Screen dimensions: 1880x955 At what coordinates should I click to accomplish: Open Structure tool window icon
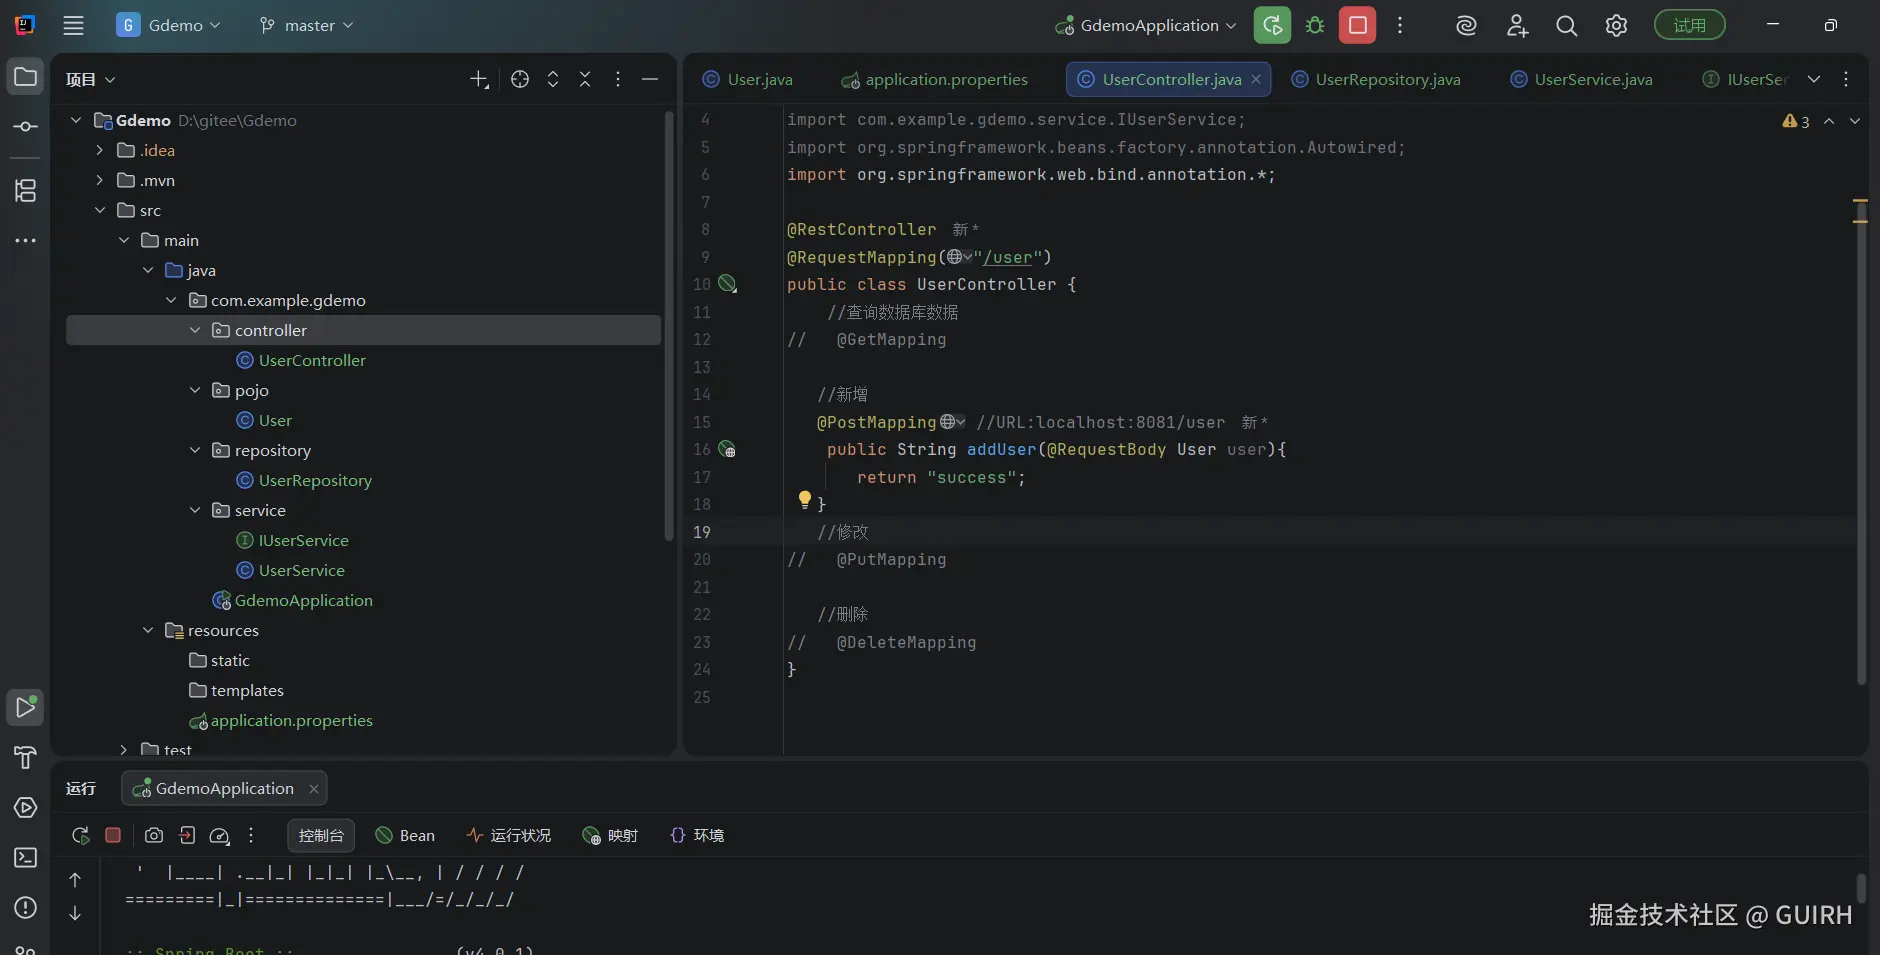tap(25, 190)
